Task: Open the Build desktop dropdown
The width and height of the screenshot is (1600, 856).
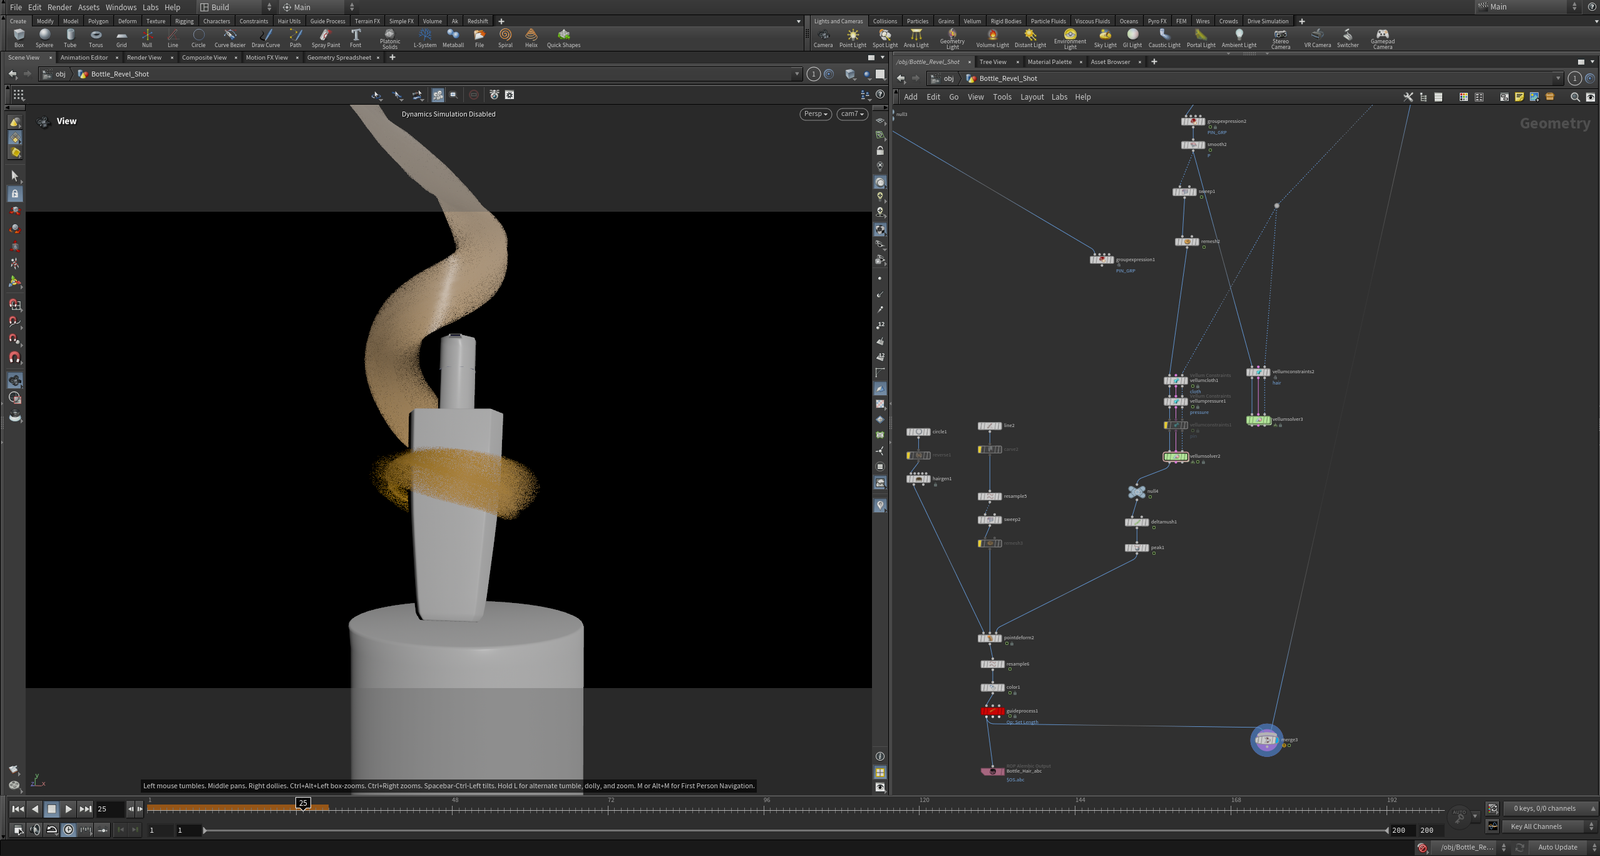Action: pos(234,7)
